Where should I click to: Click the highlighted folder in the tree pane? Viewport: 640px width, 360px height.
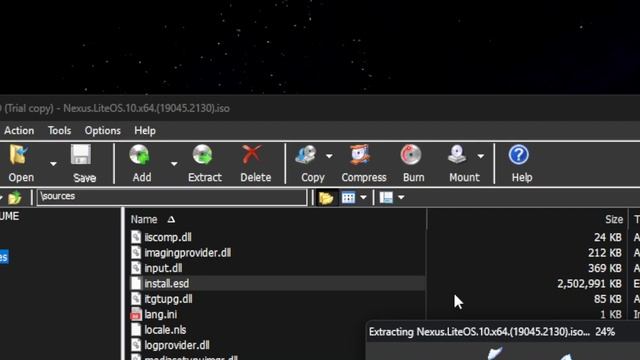4,257
